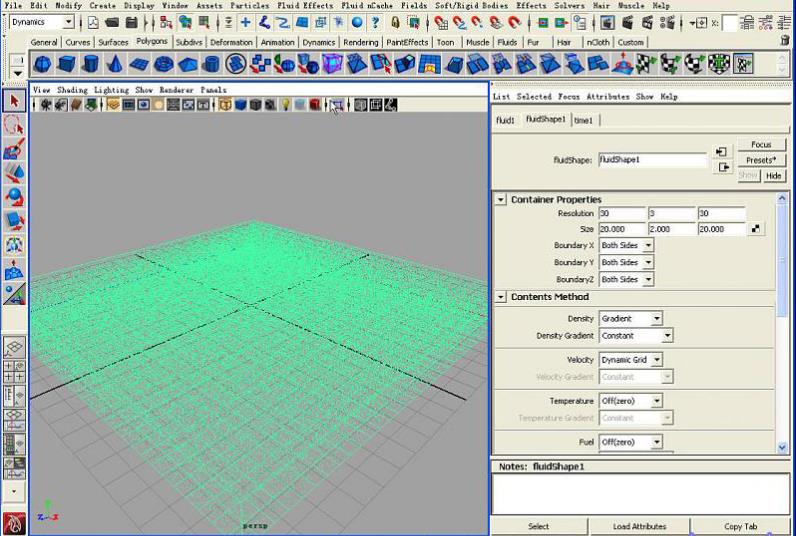This screenshot has height=536, width=796.
Task: Open the Temperature dropdown
Action: [x=656, y=401]
